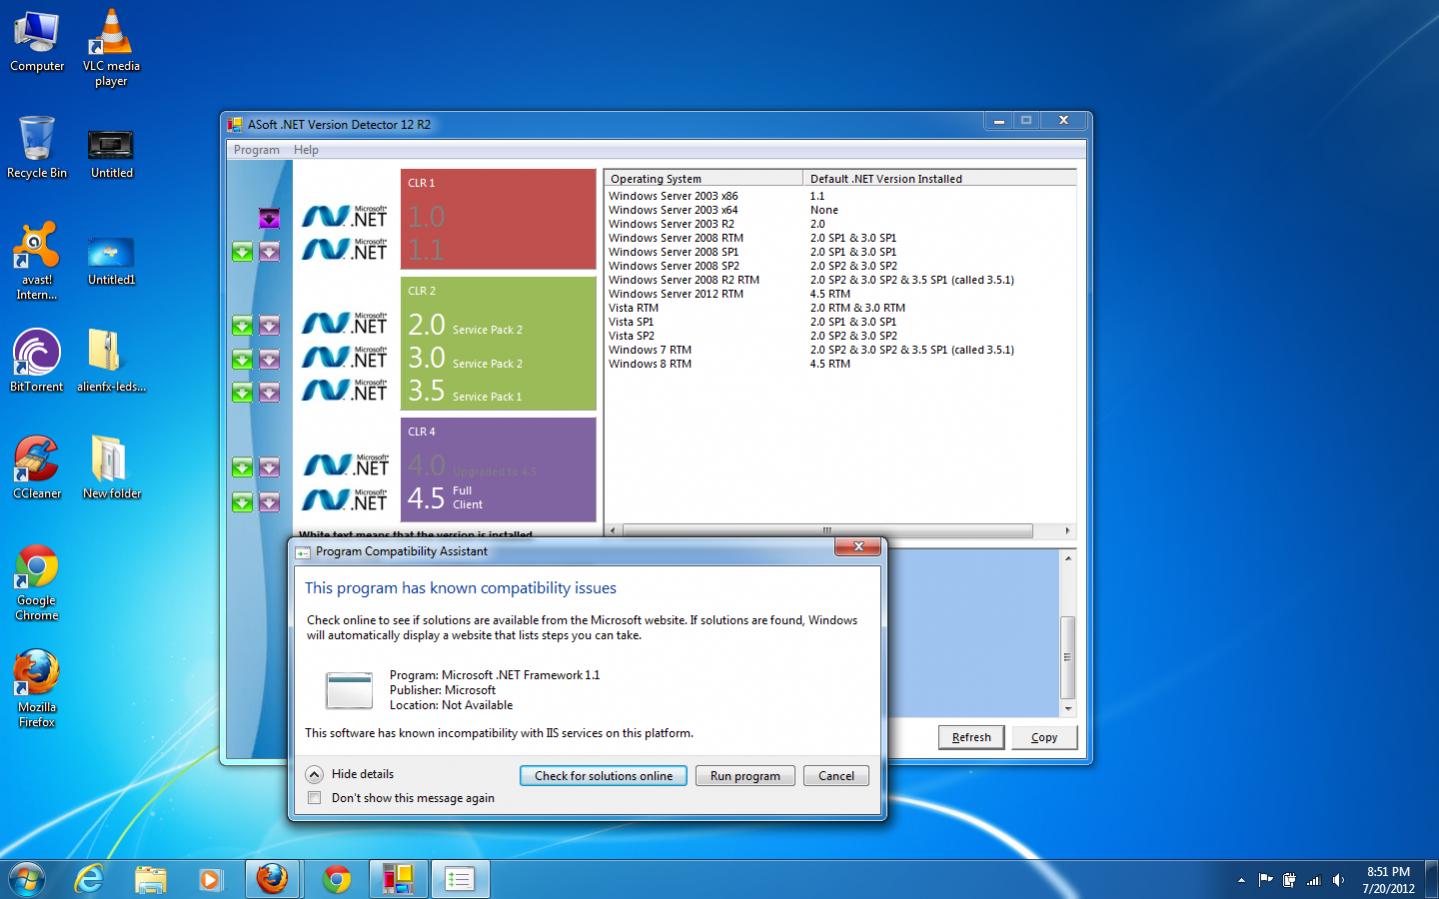Click the purple download icon for .NET 2.0
This screenshot has width=1439, height=899.
pyautogui.click(x=269, y=325)
